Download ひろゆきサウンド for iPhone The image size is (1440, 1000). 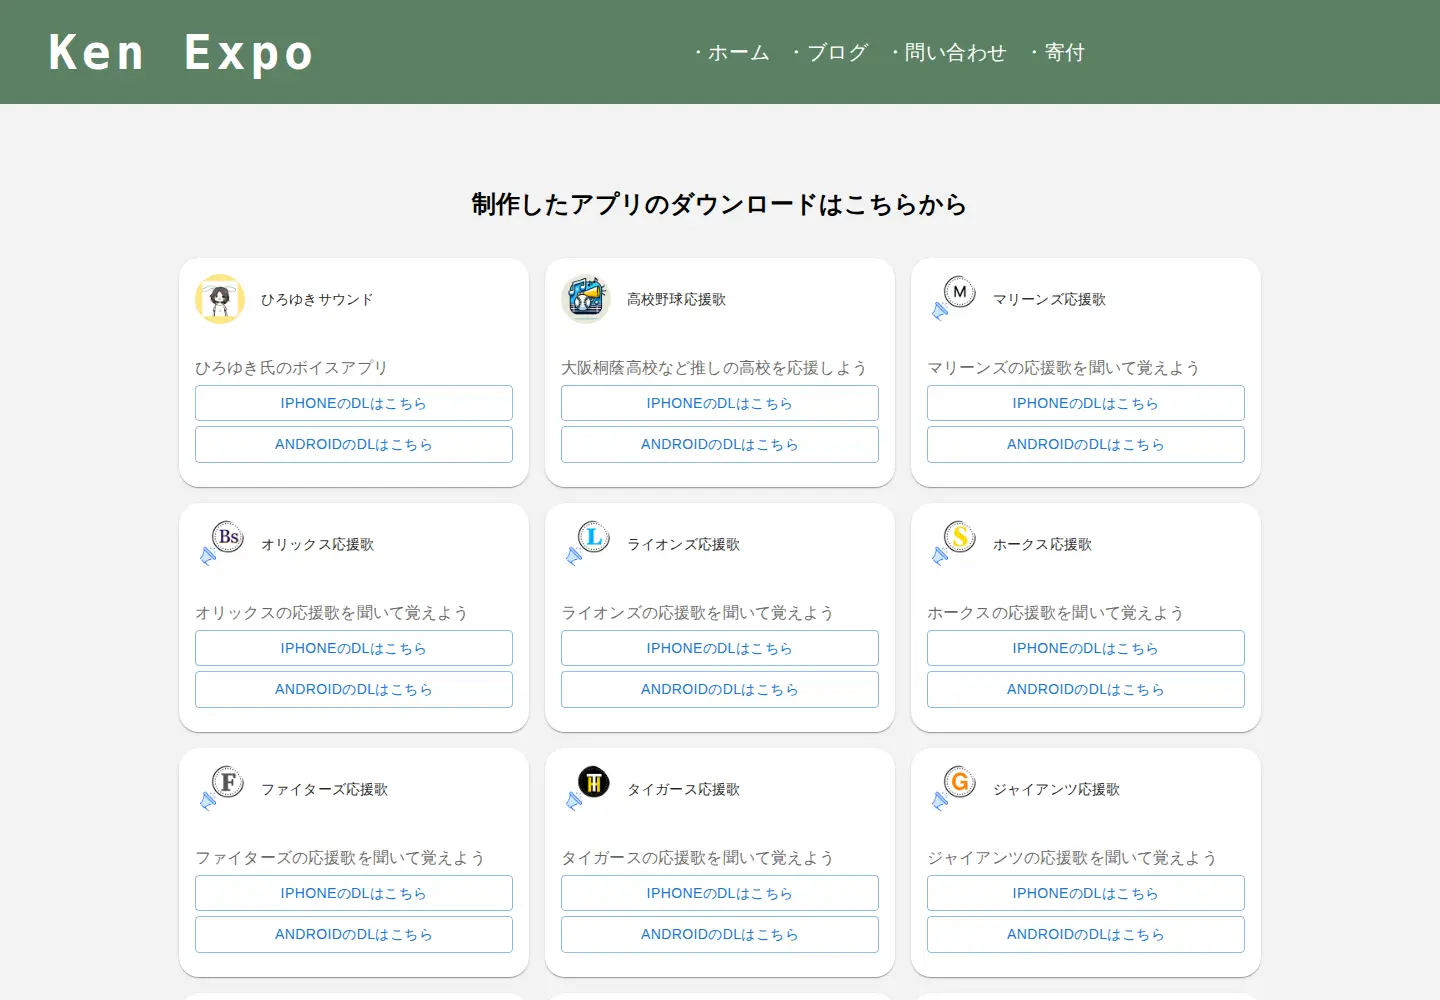tap(354, 403)
